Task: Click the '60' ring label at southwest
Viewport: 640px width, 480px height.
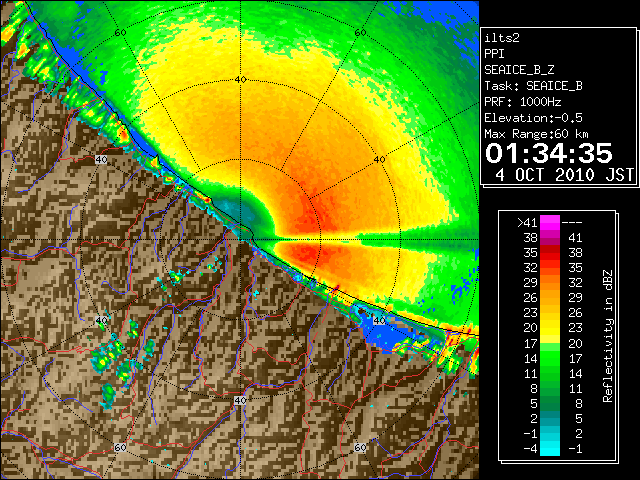Action: pyautogui.click(x=120, y=448)
